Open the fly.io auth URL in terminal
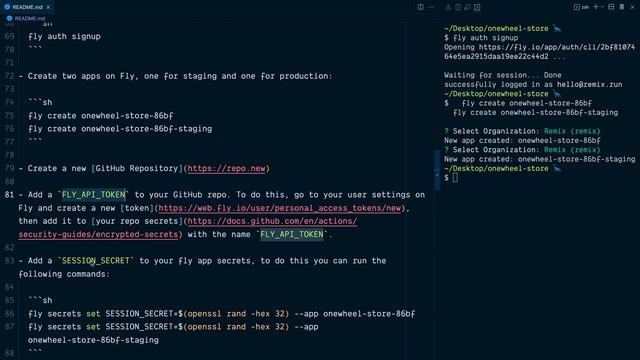Image resolution: width=640 pixels, height=360 pixels. (x=540, y=52)
